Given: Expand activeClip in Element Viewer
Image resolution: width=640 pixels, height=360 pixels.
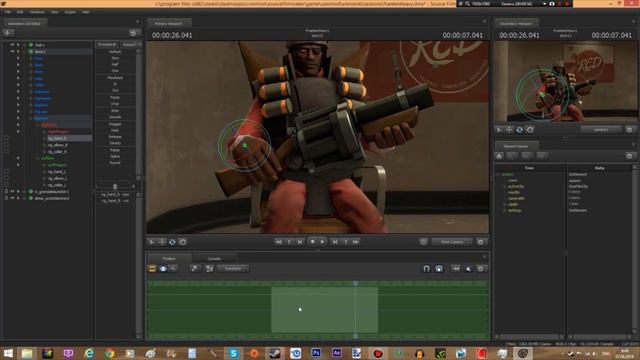Looking at the screenshot, I should coord(504,186).
